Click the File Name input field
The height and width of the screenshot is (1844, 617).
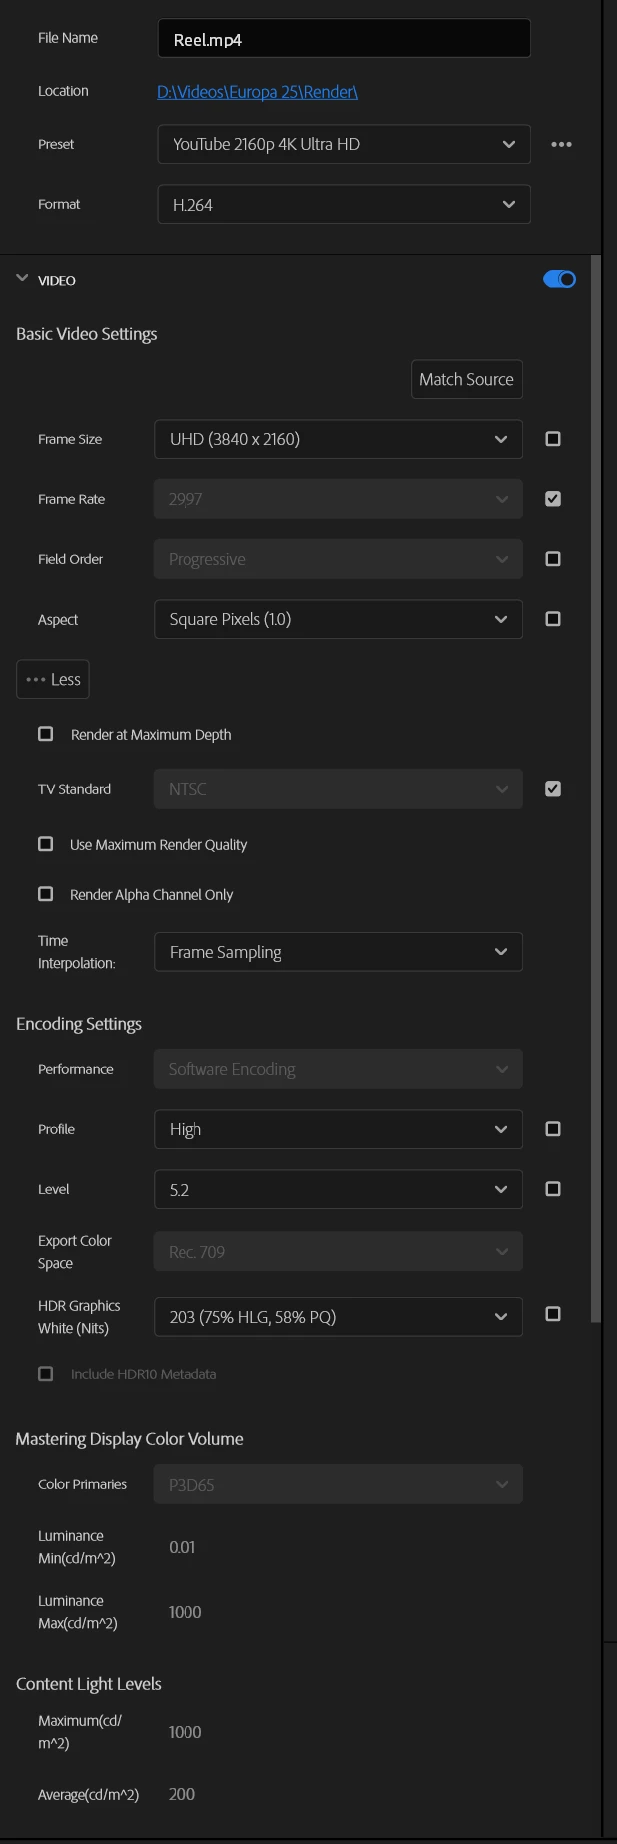pyautogui.click(x=343, y=39)
